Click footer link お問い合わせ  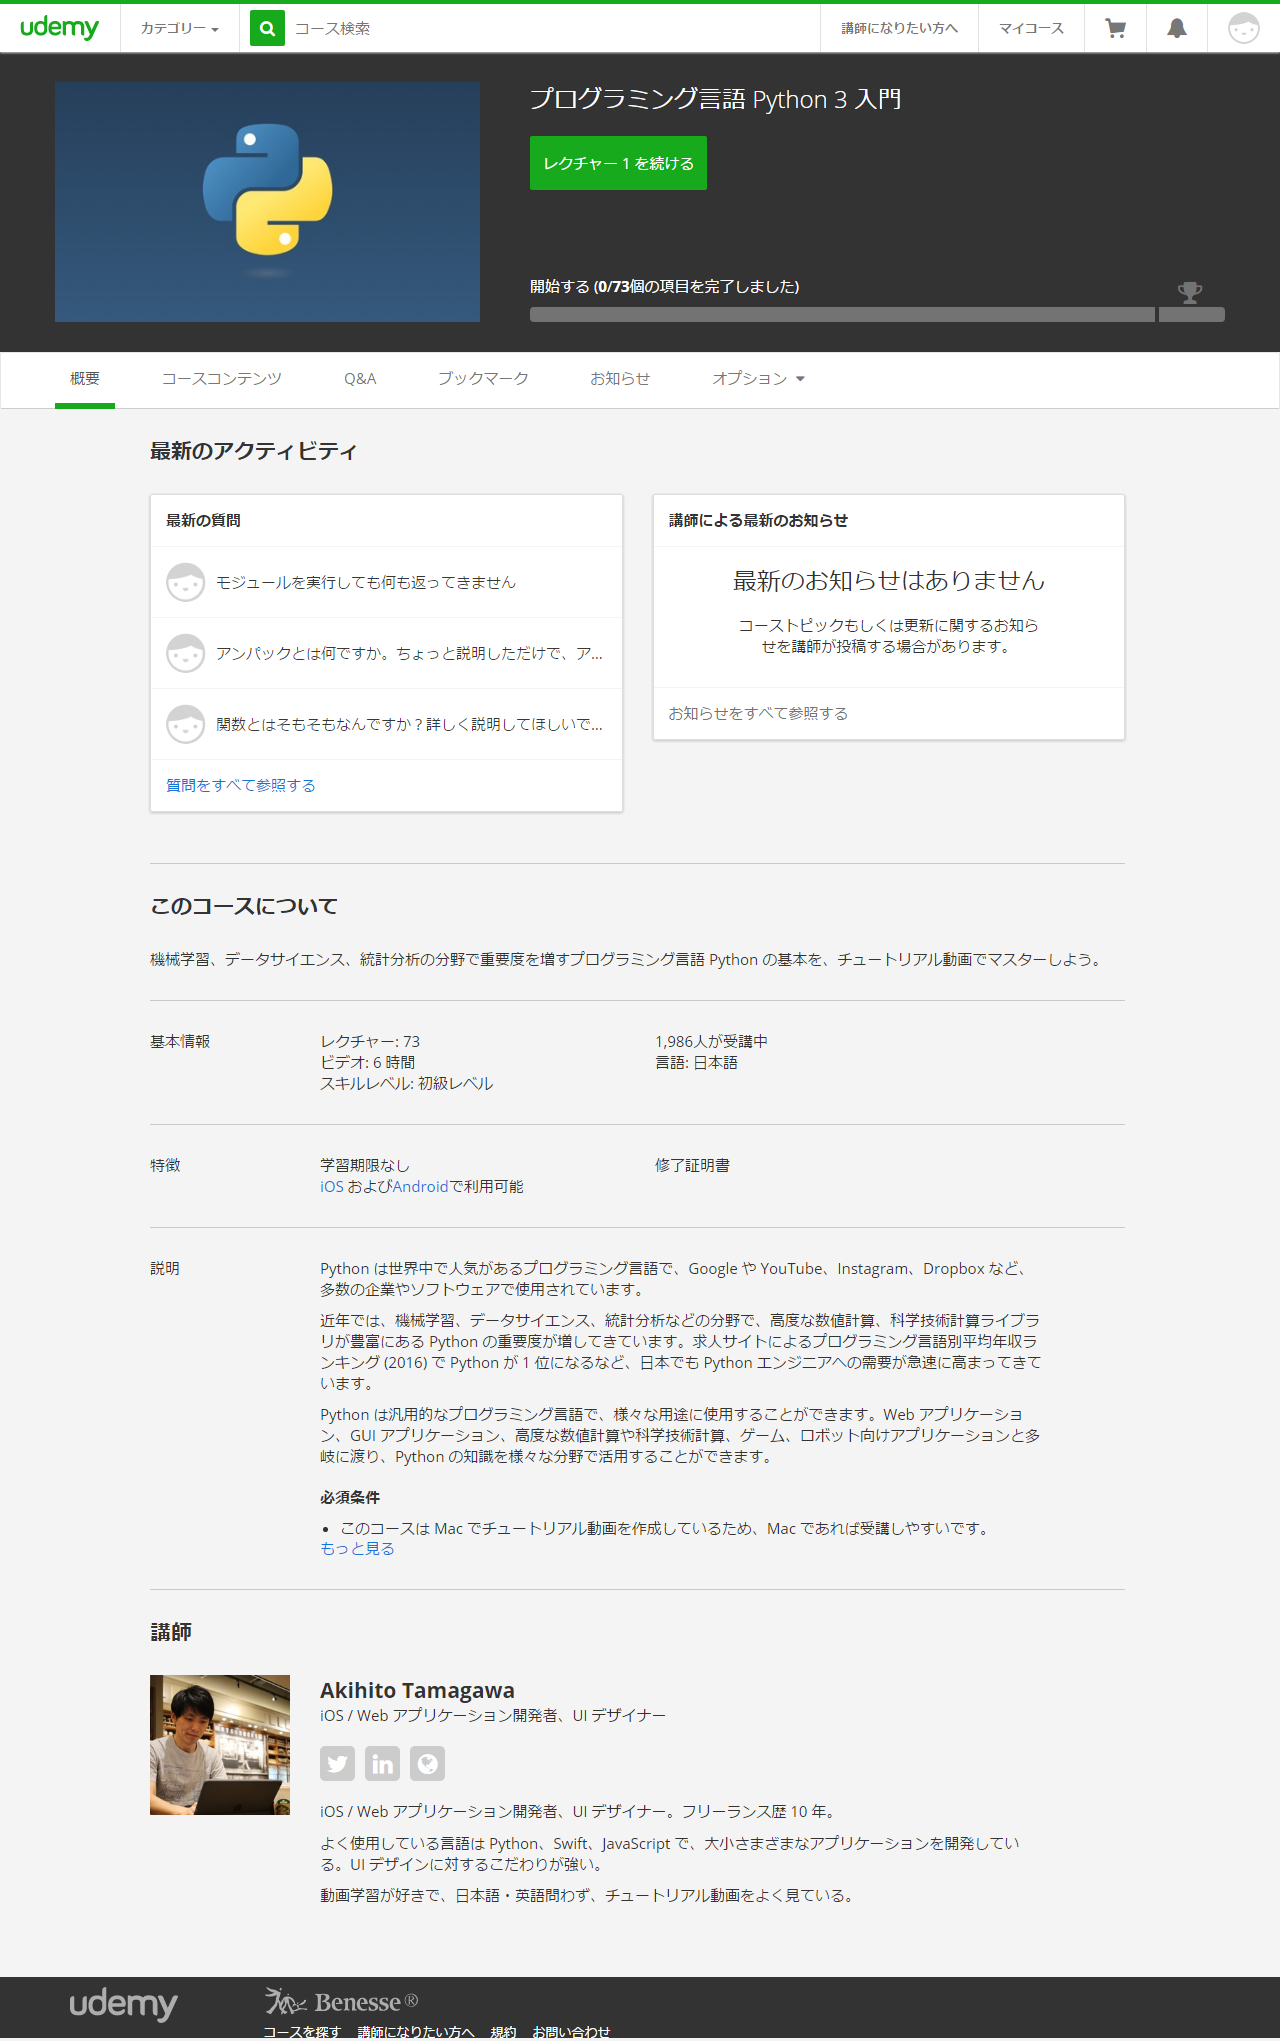coord(571,2032)
